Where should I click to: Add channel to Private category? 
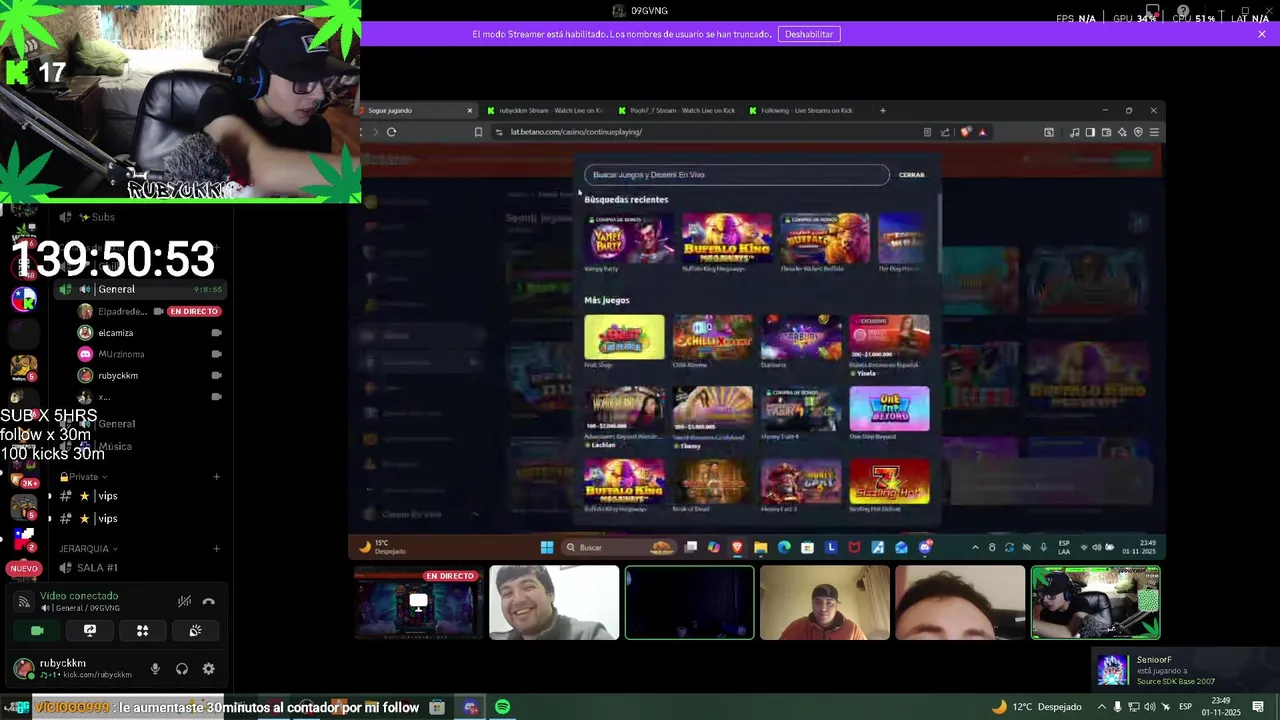[x=216, y=477]
